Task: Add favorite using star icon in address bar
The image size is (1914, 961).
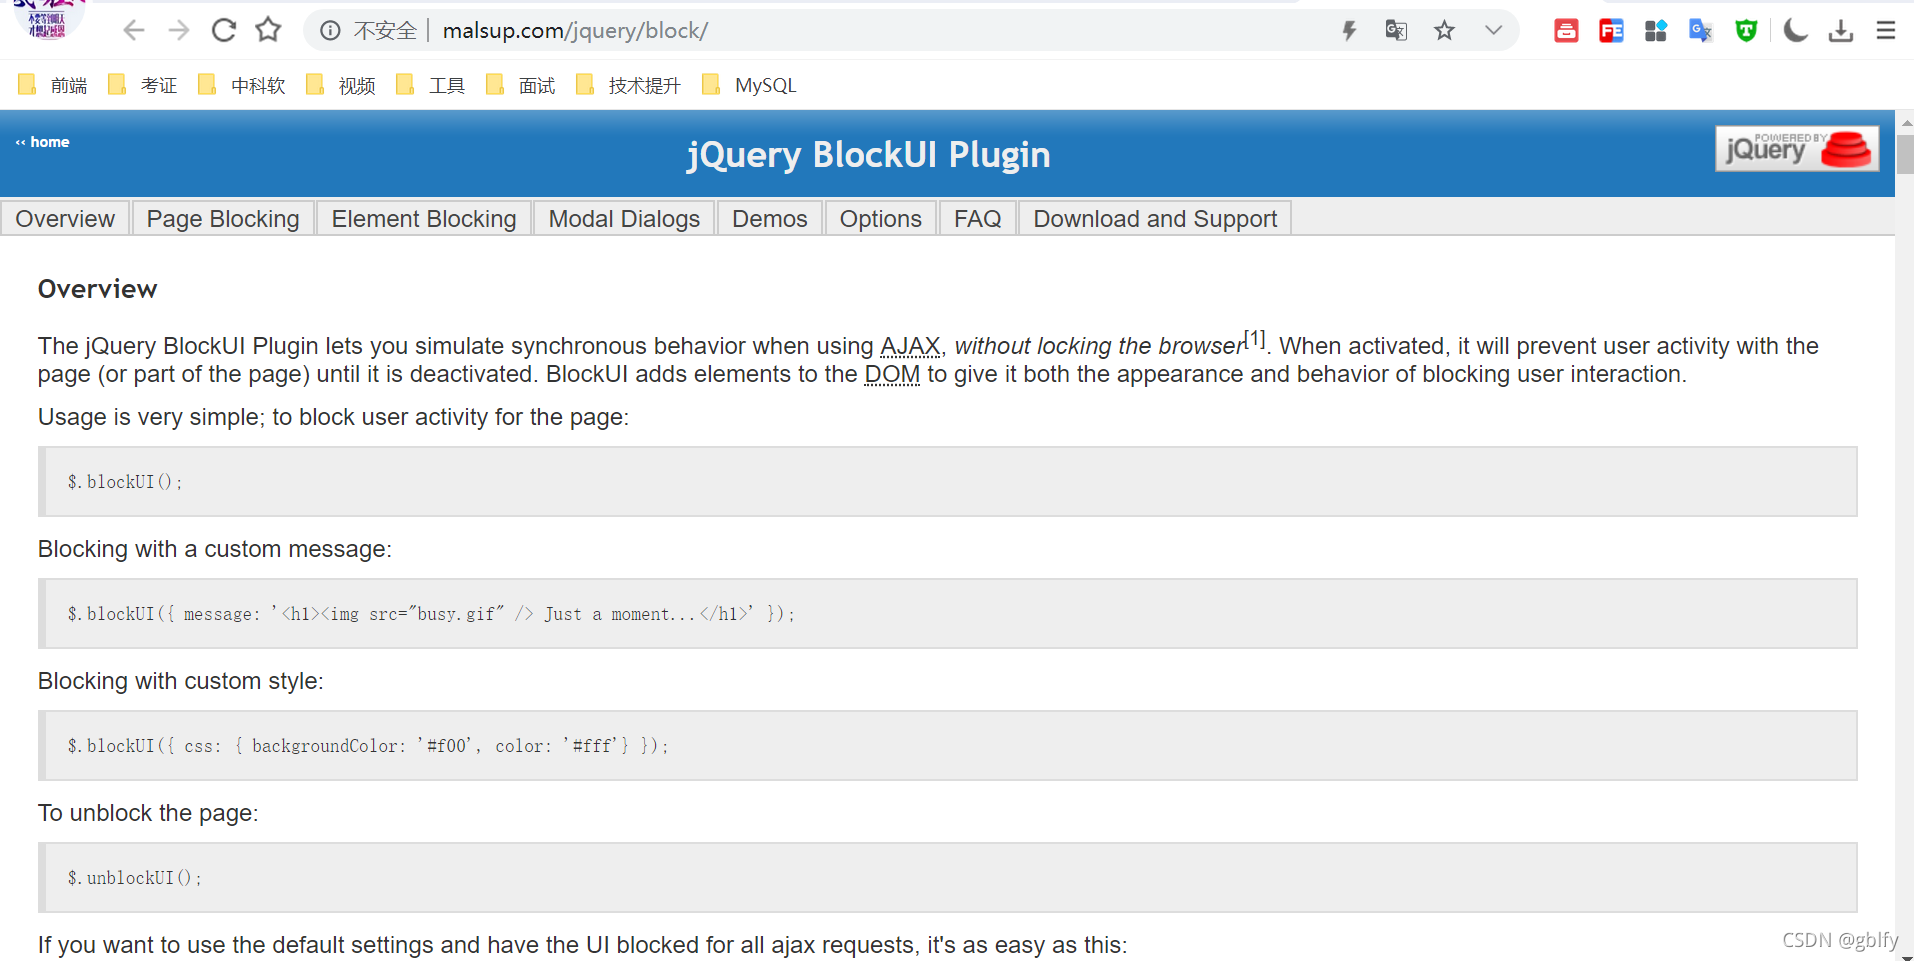Action: coord(1444,31)
